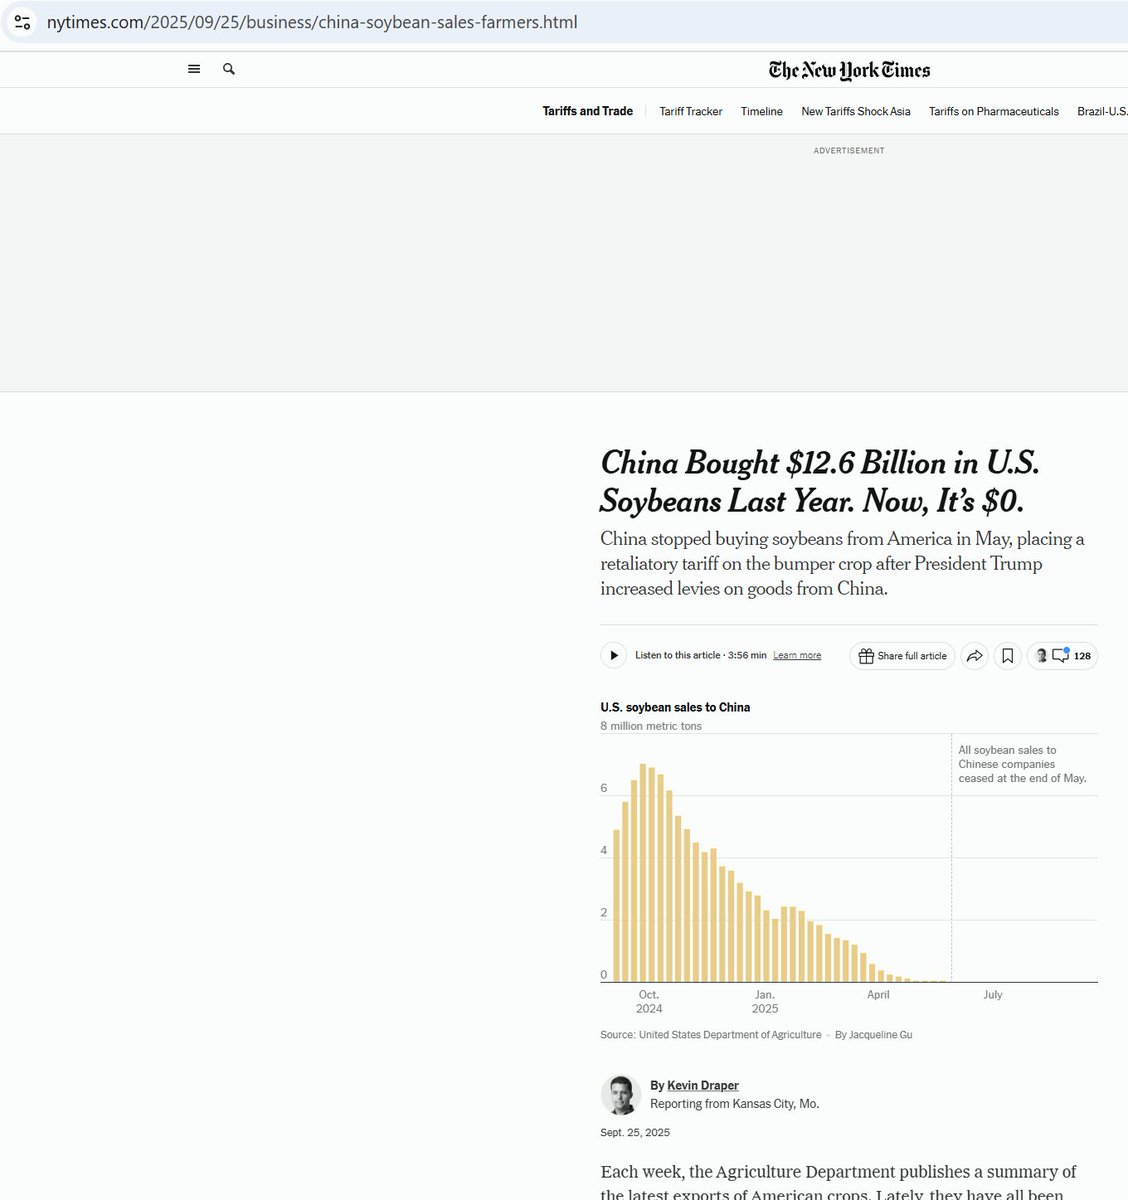Click the '8 million metric tons' label

click(651, 726)
